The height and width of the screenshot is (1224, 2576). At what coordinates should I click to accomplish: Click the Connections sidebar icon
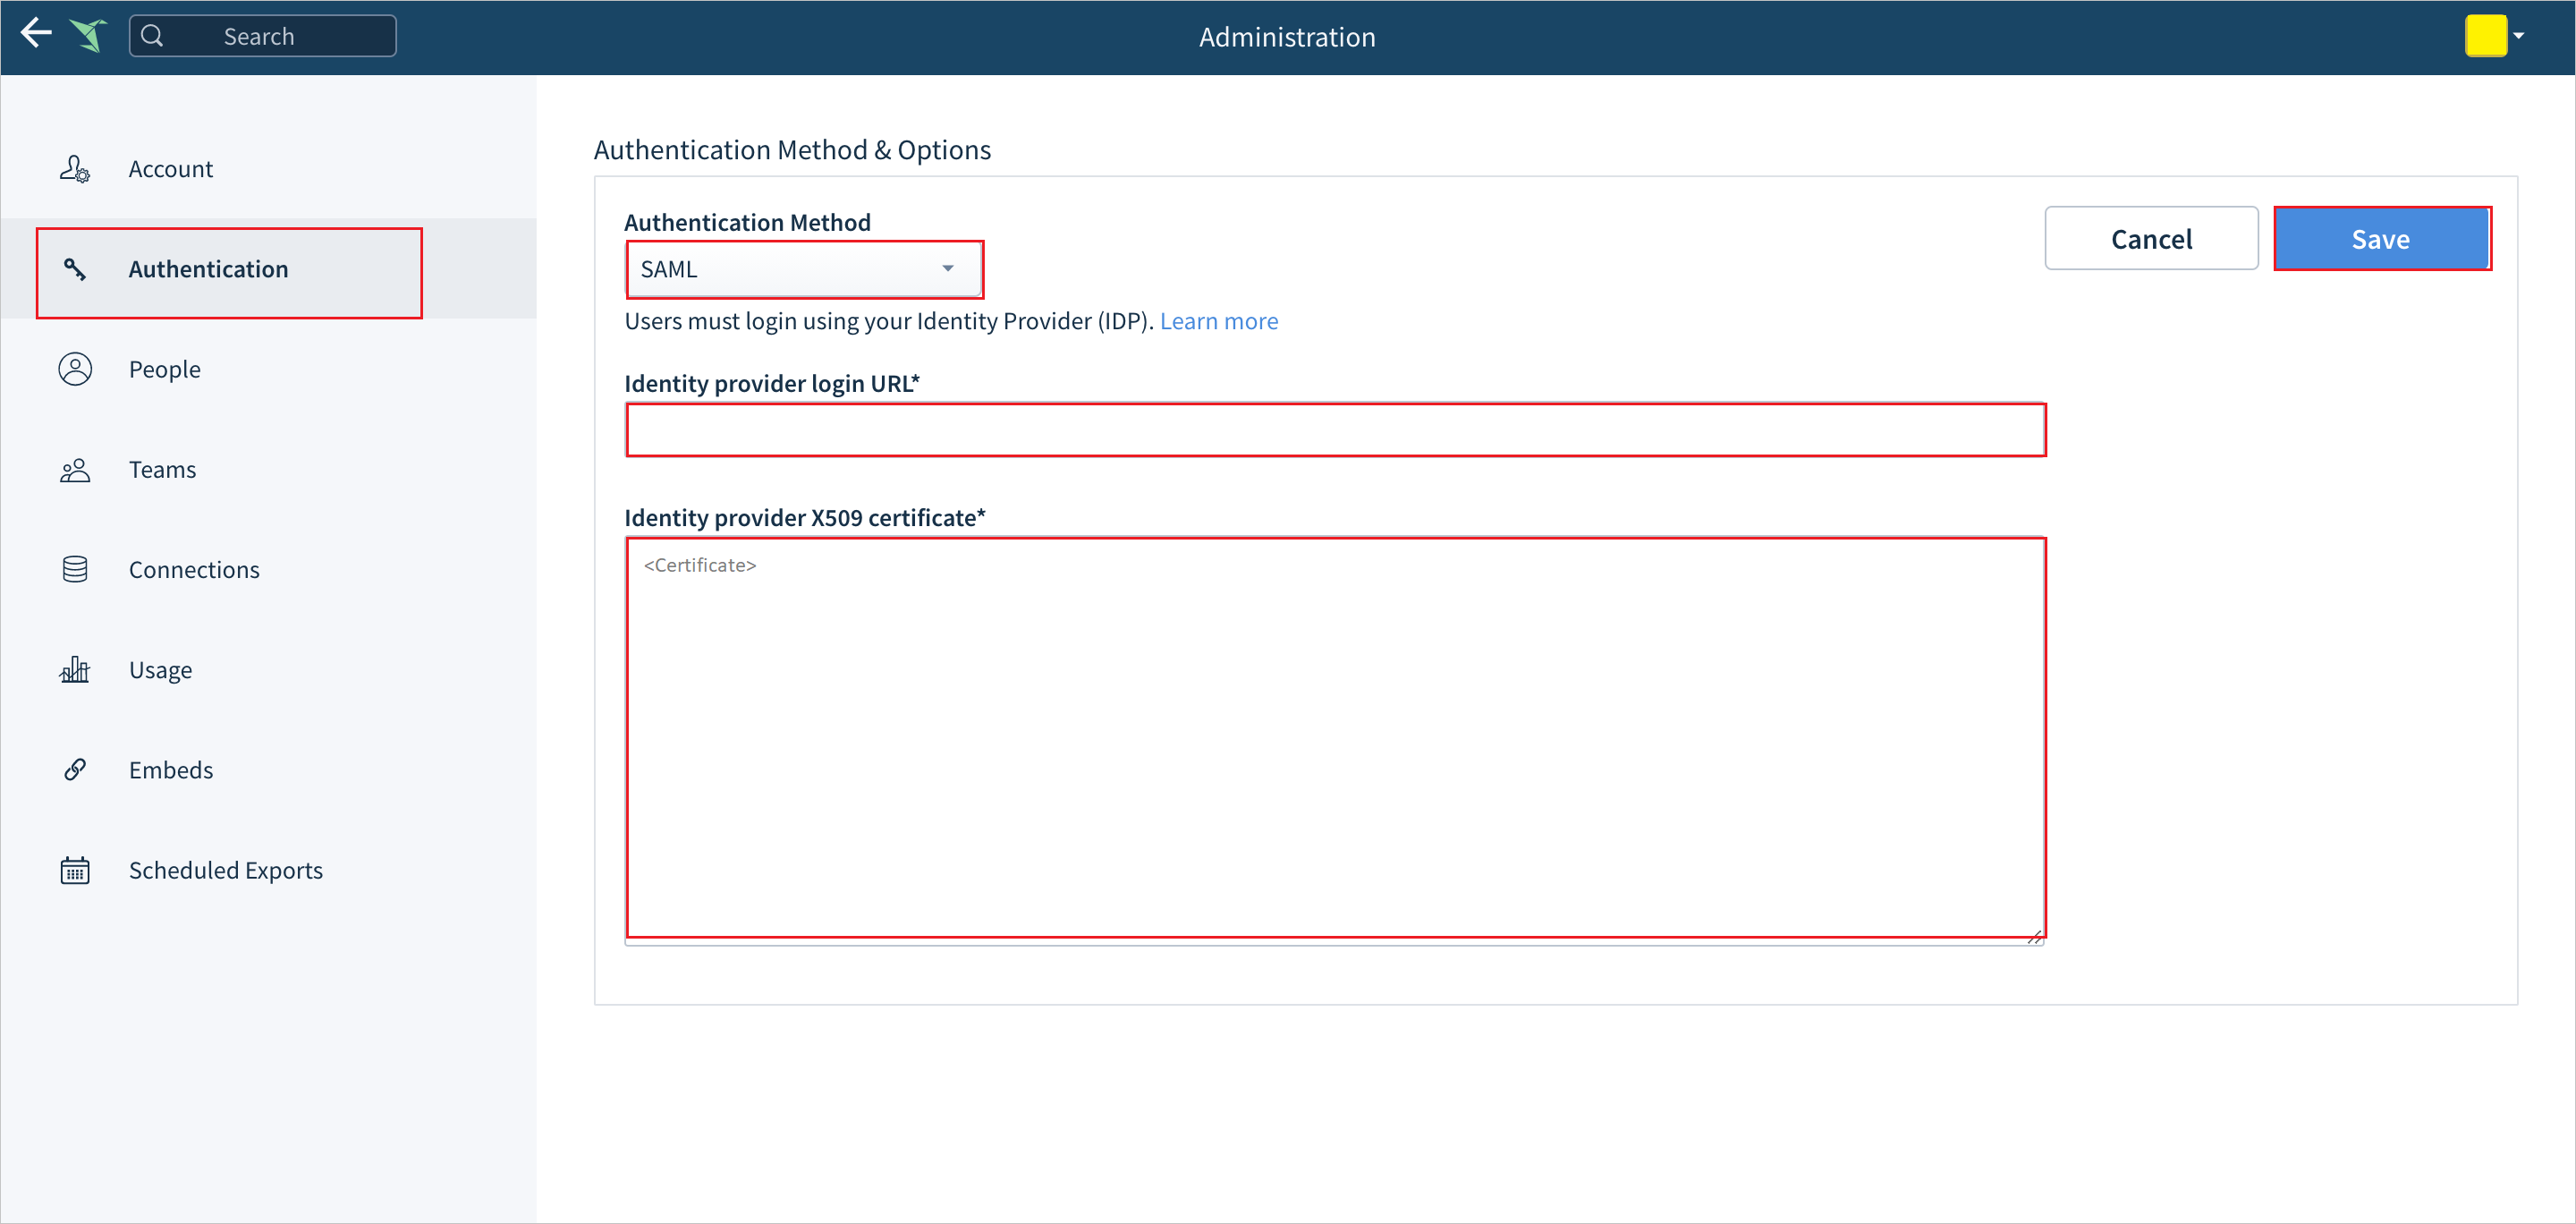click(75, 568)
